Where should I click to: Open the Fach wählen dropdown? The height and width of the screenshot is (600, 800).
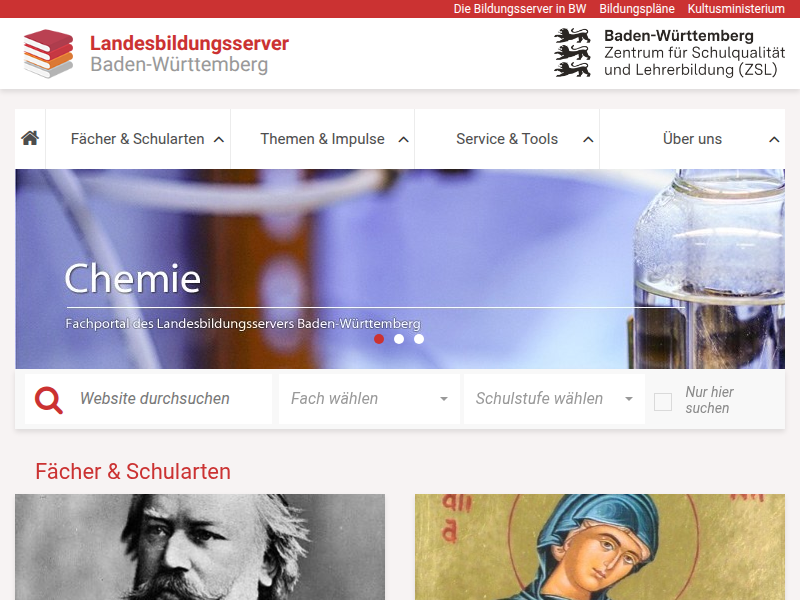click(x=369, y=399)
